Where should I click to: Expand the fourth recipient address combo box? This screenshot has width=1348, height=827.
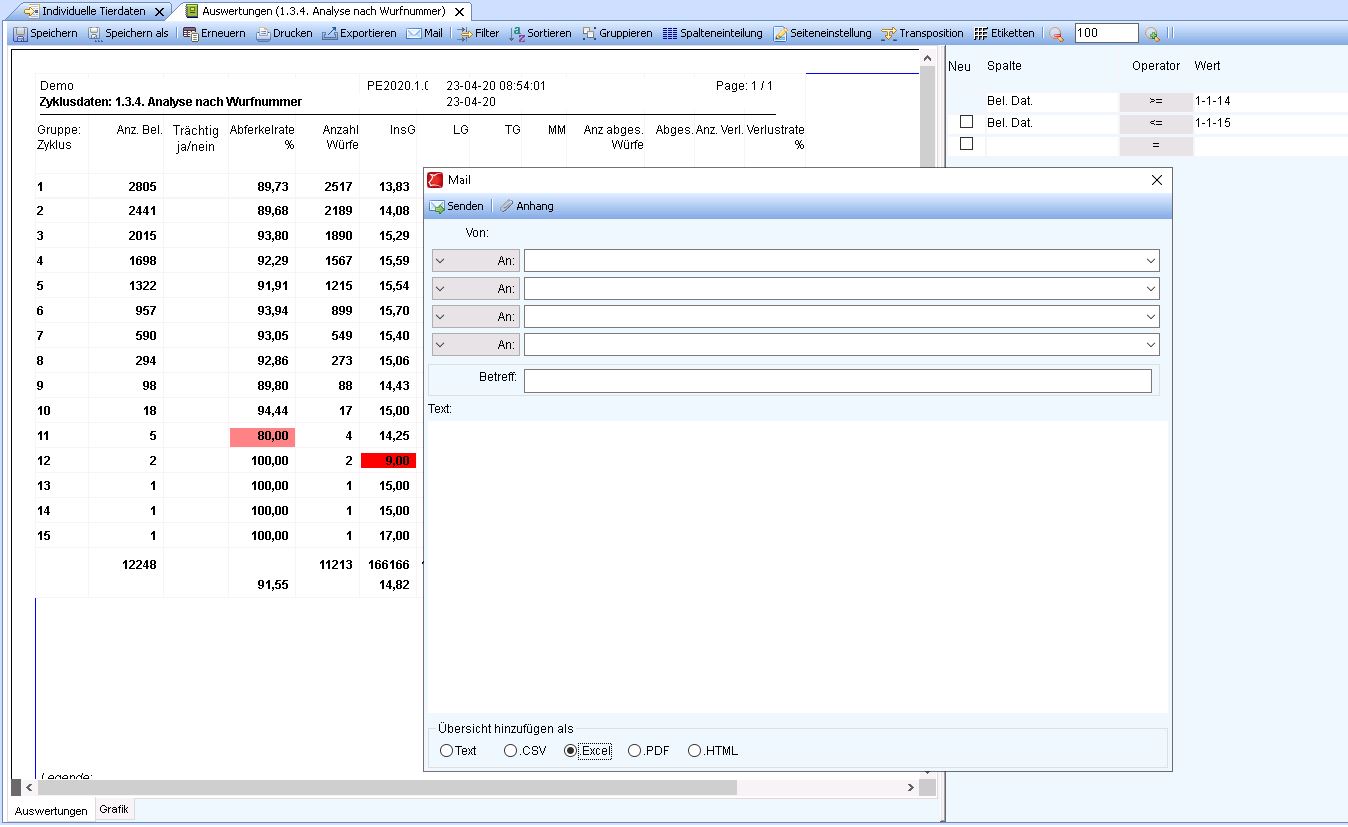[1151, 345]
